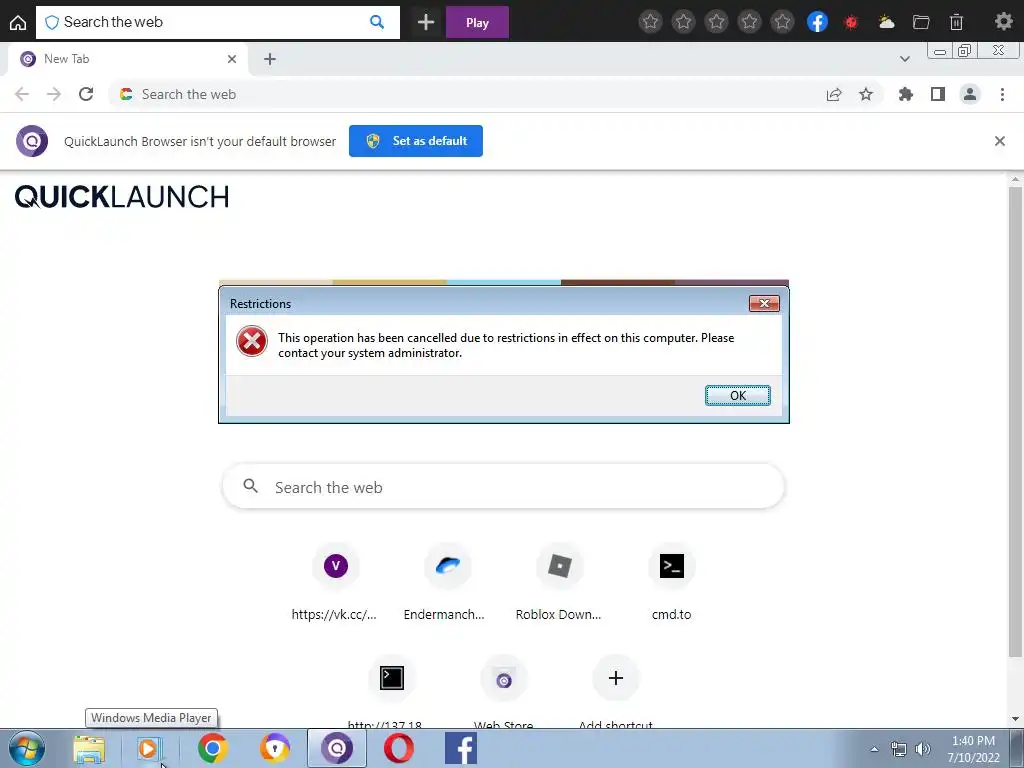1024x768 pixels.
Task: Click the browser forward arrow
Action: (x=54, y=94)
